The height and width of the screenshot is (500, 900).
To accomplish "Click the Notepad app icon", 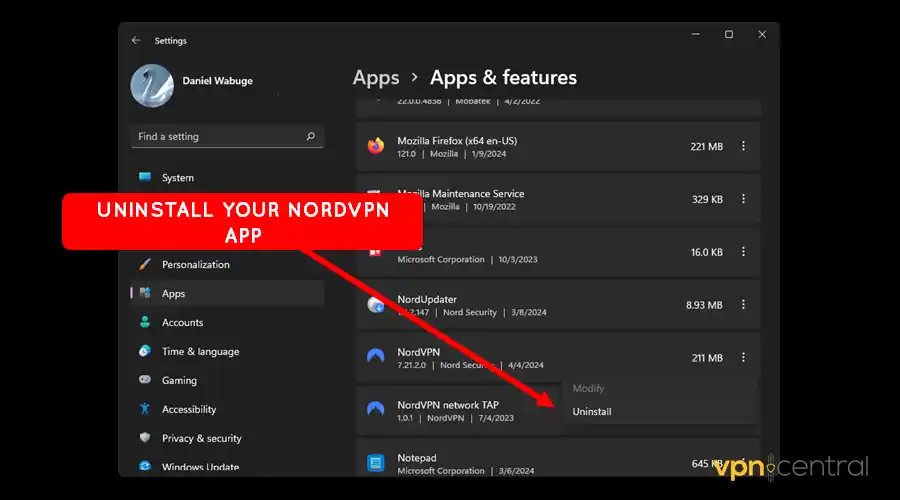I will [x=375, y=463].
